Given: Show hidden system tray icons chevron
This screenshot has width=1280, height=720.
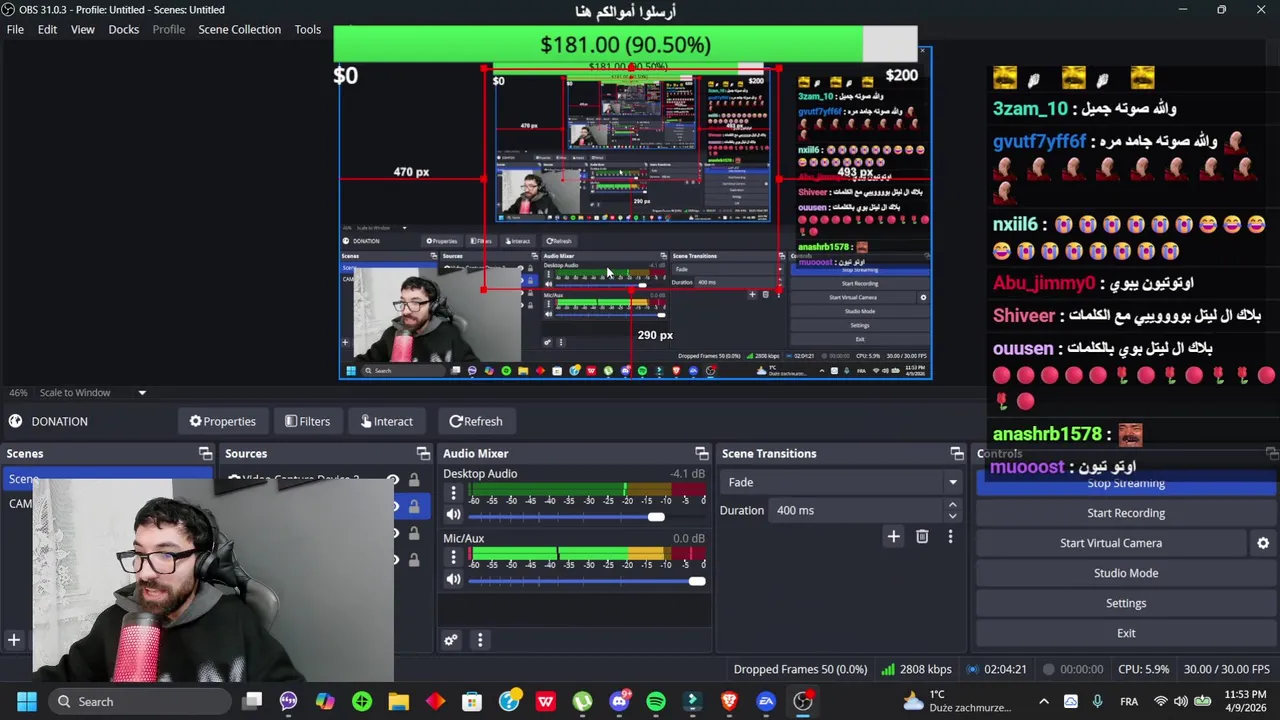Looking at the screenshot, I should (1044, 701).
